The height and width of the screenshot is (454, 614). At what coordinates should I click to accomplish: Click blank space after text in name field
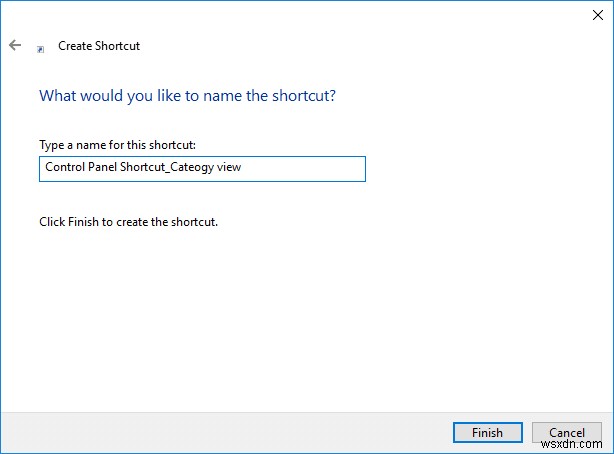[x=305, y=168]
